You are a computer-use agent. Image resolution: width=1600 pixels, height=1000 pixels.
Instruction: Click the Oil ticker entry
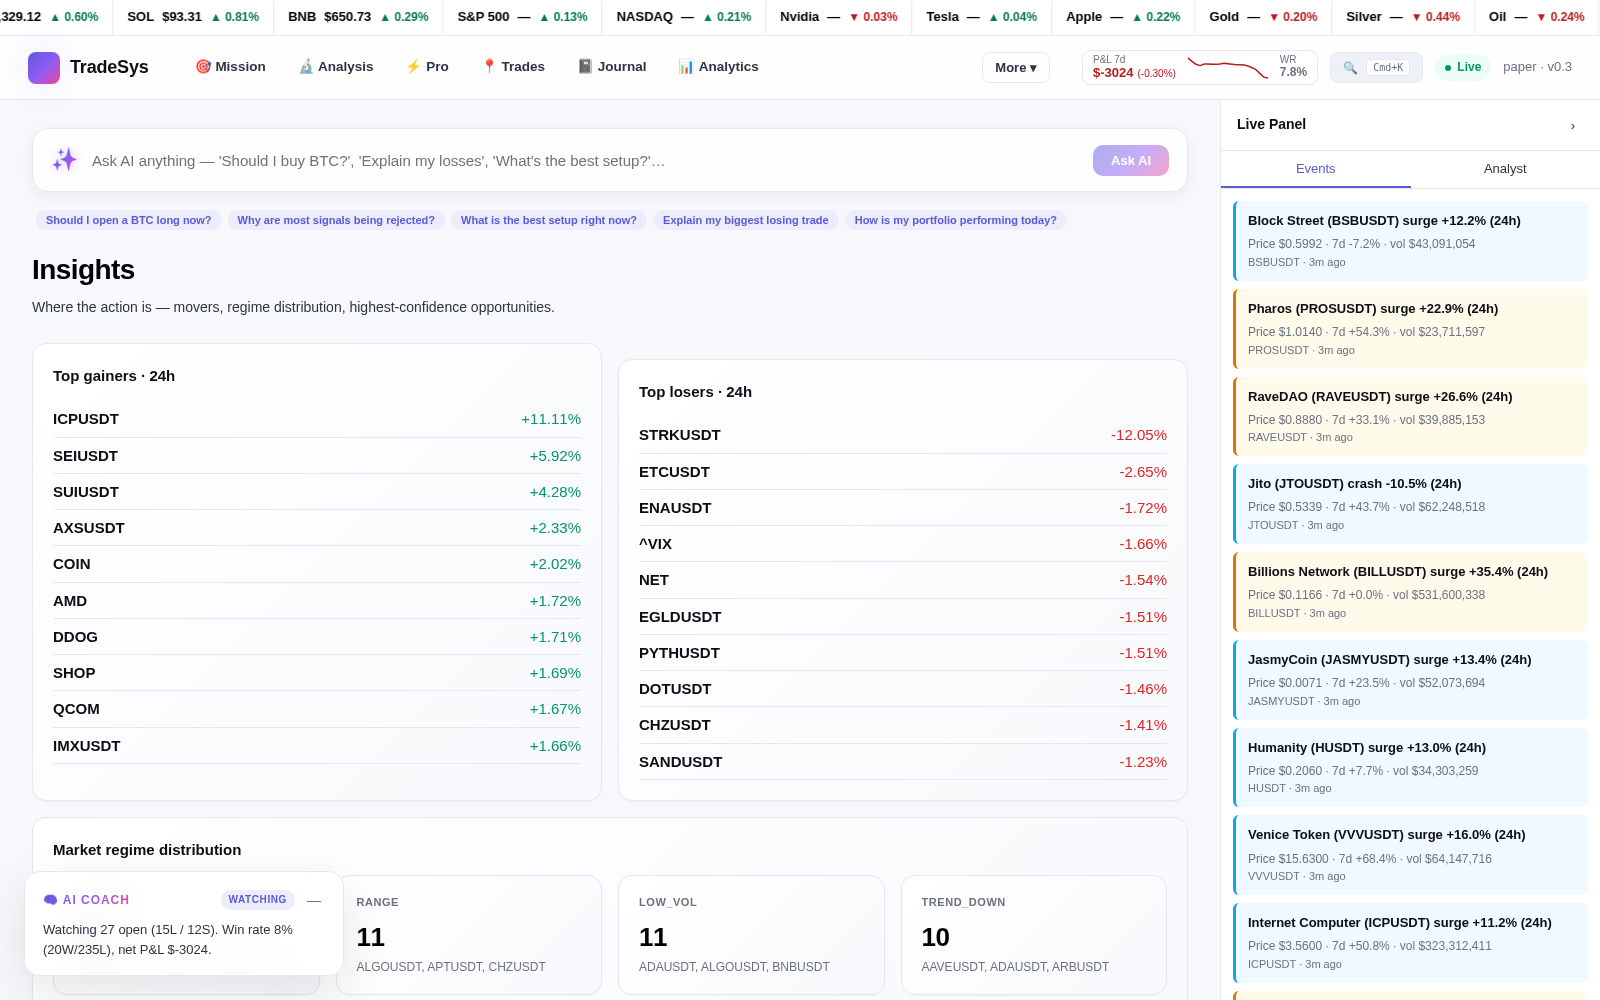pyautogui.click(x=1537, y=17)
